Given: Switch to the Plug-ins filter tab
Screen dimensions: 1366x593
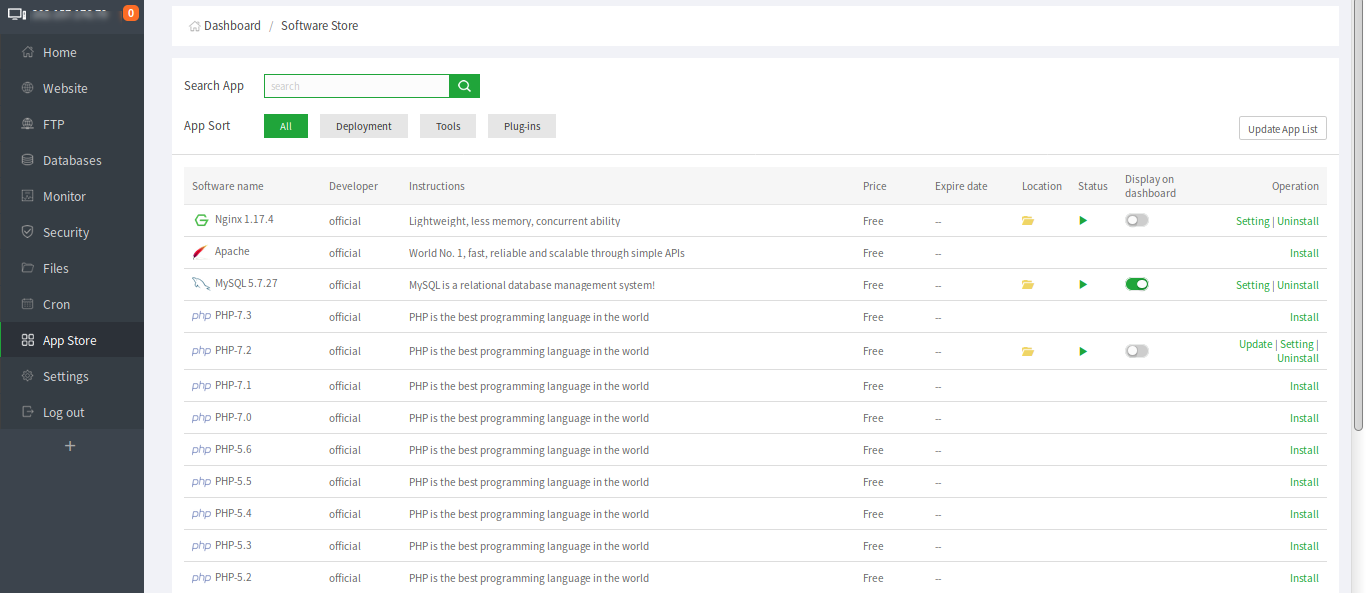Looking at the screenshot, I should click(521, 126).
